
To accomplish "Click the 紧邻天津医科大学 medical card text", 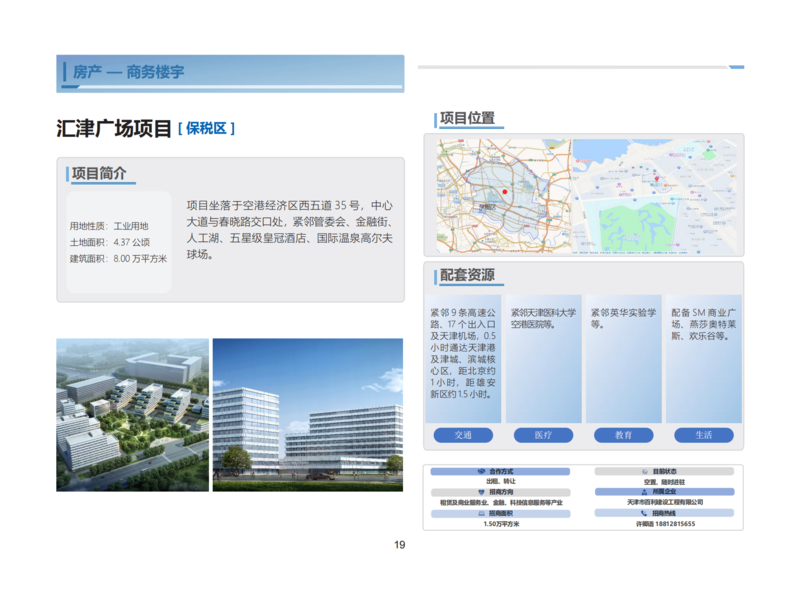I will click(x=543, y=318).
